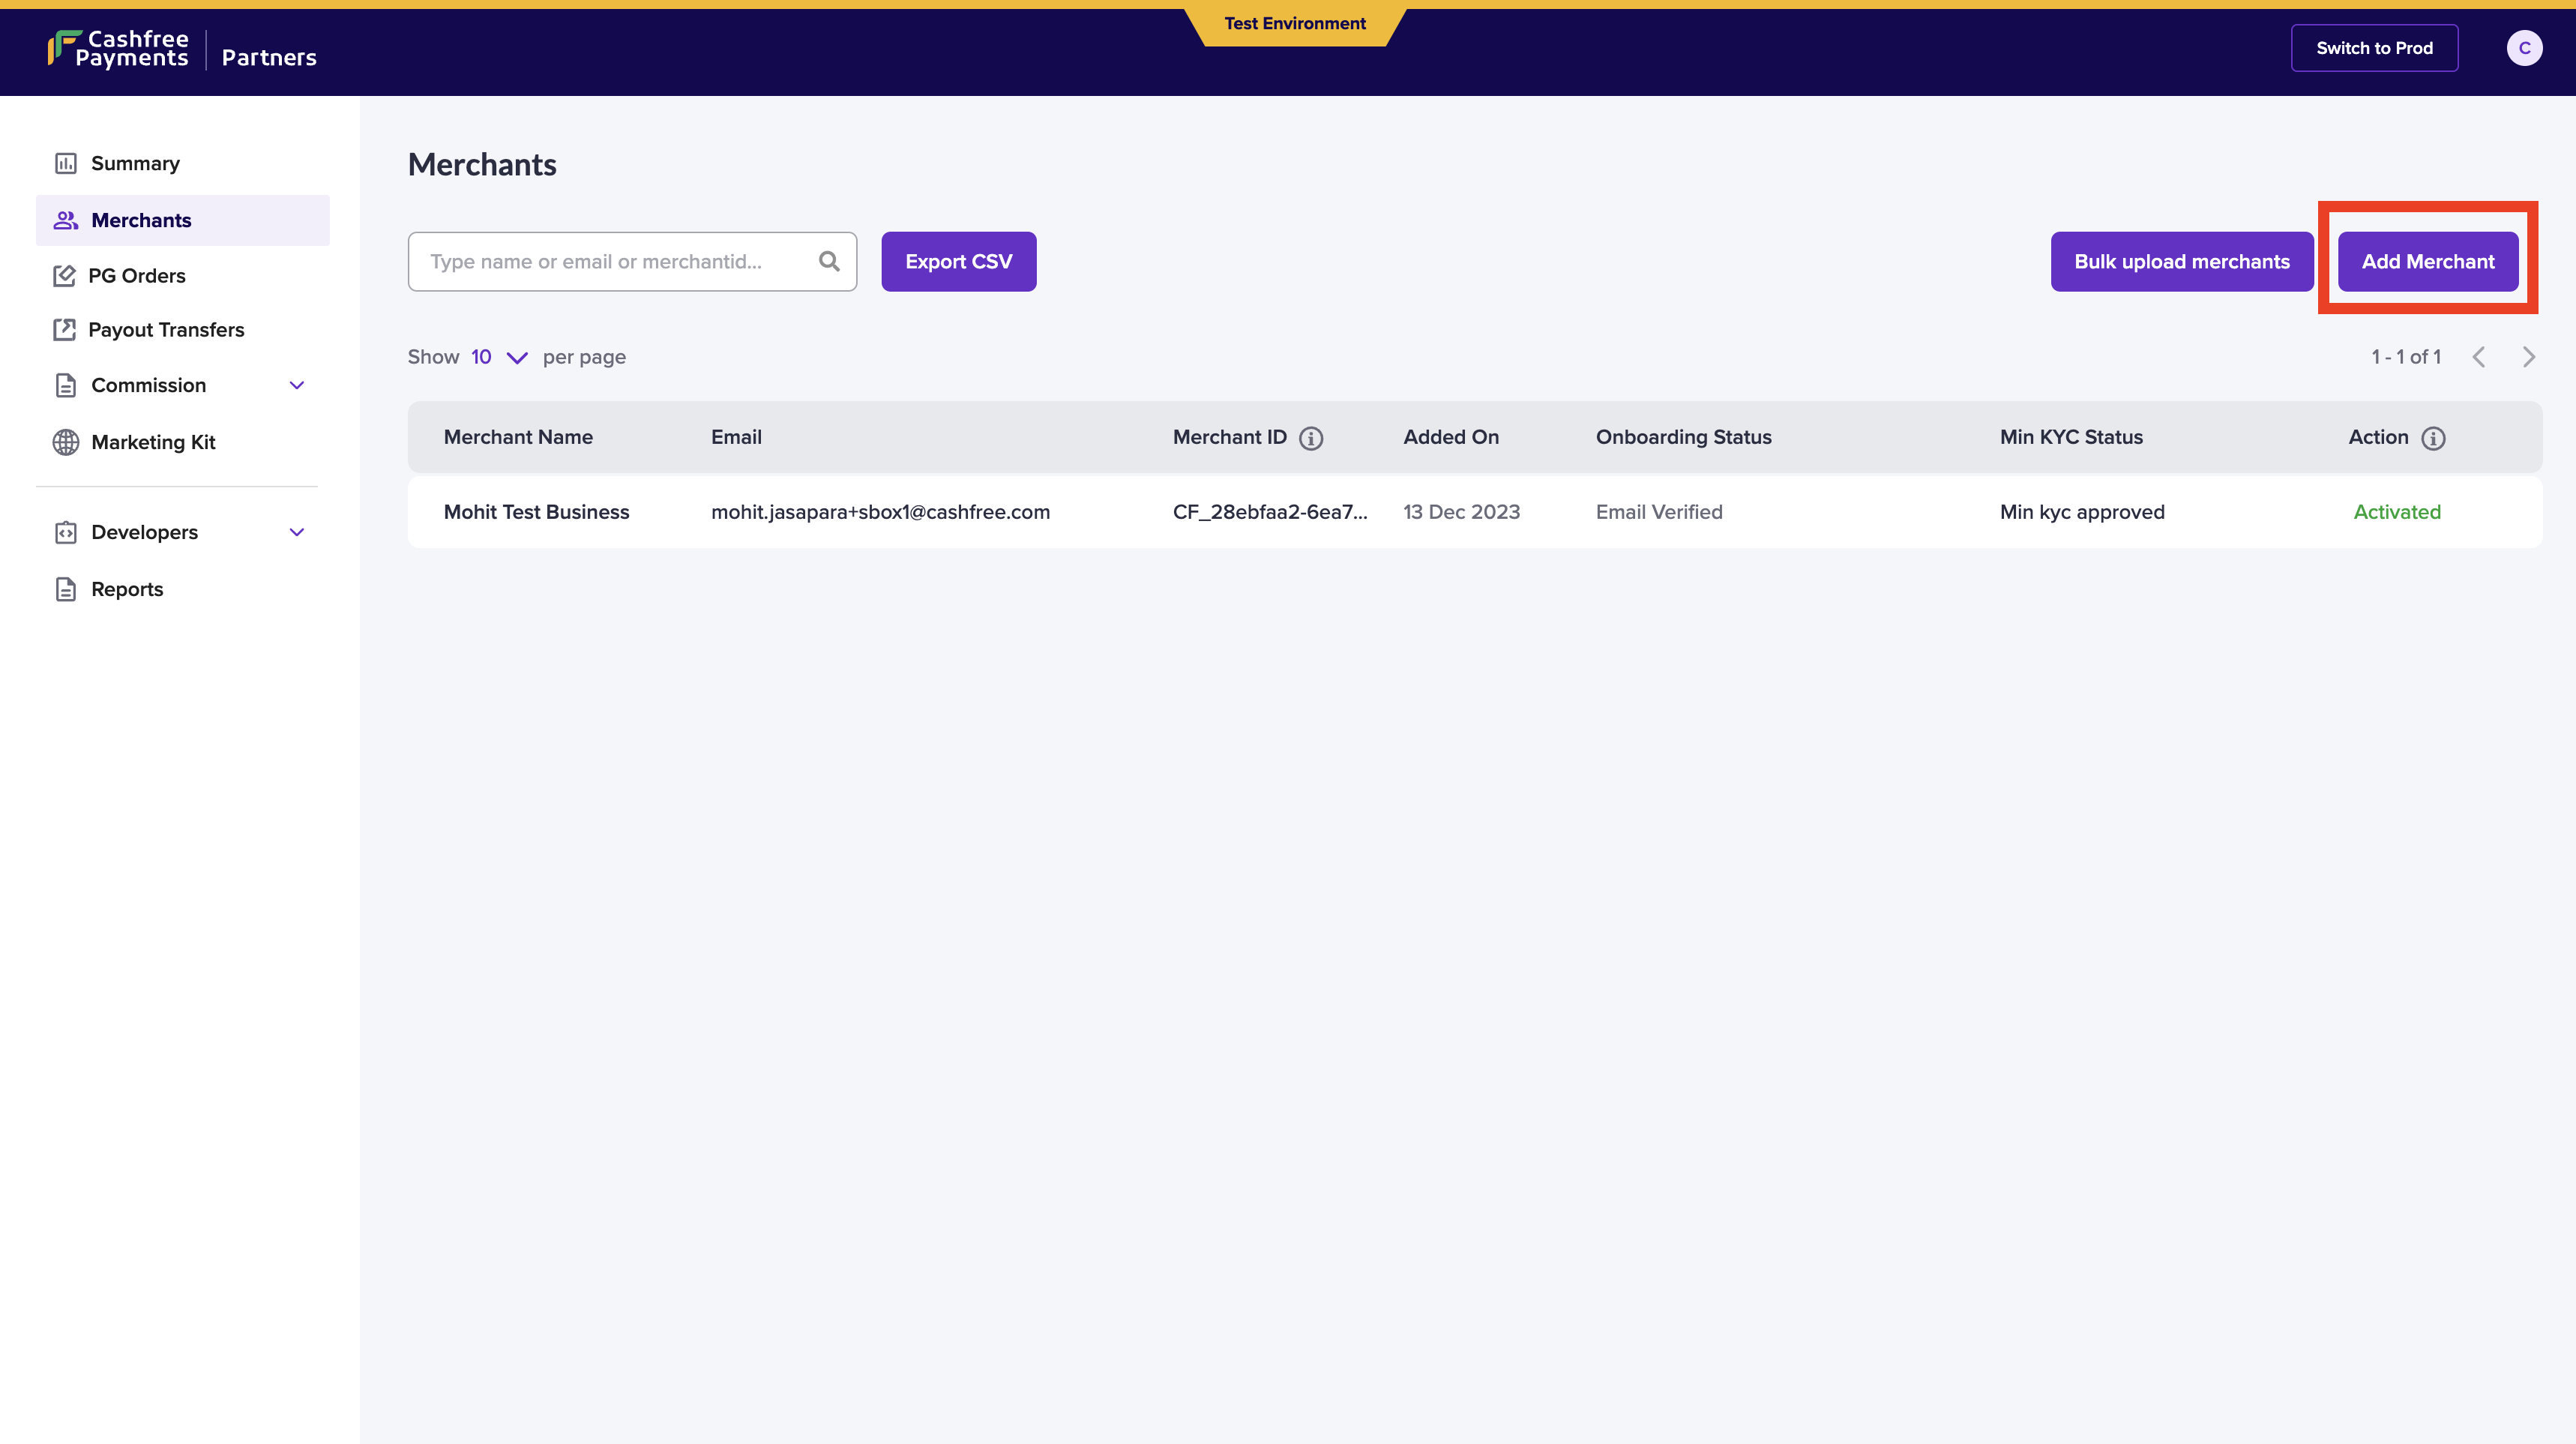The height and width of the screenshot is (1444, 2576).
Task: Navigate to PG Orders
Action: 137,276
